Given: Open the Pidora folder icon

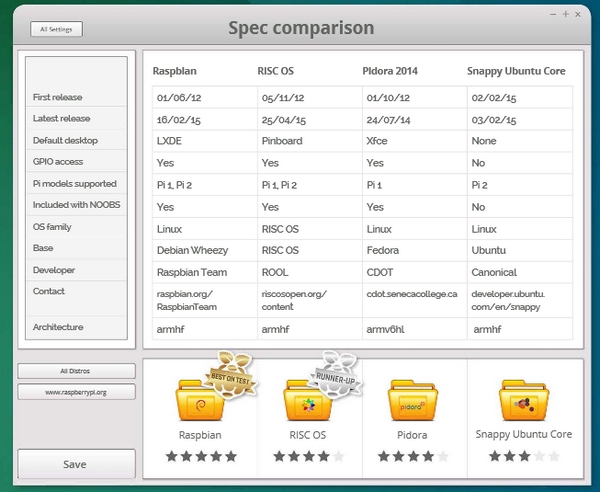Looking at the screenshot, I should click(412, 401).
